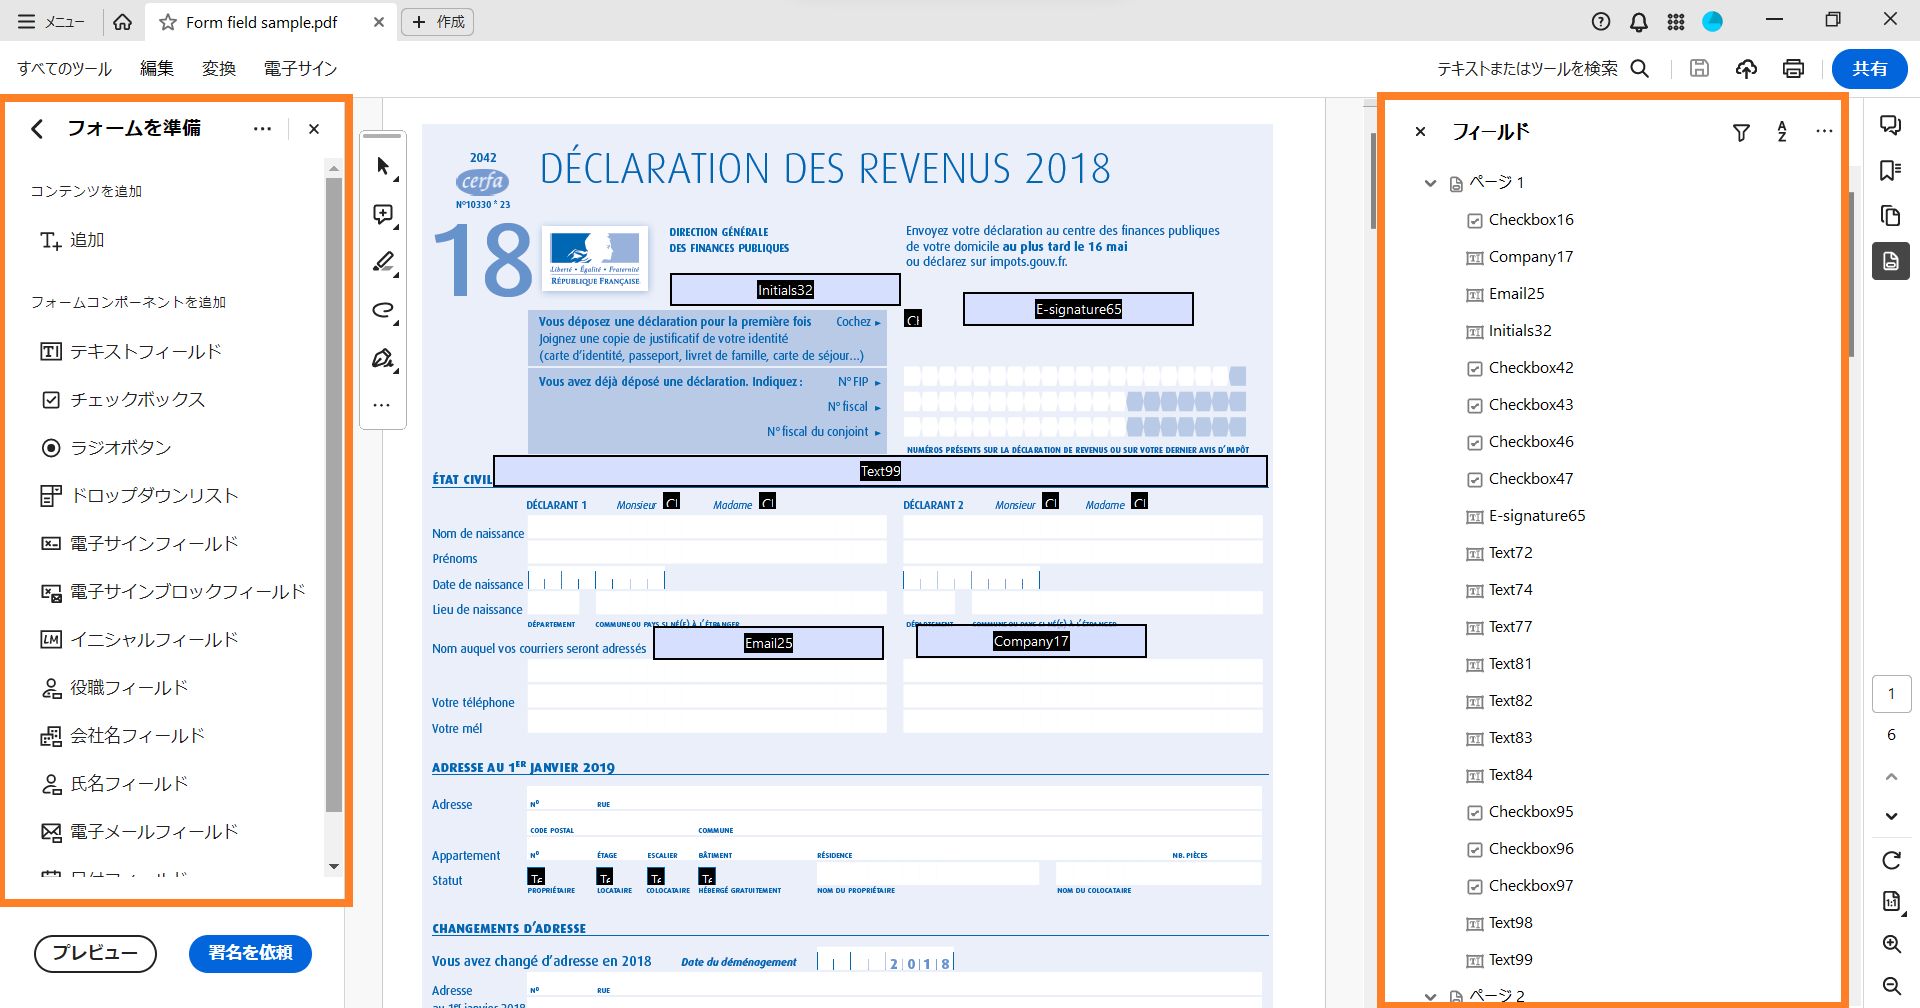Click the A-Z sort fields icon

tap(1782, 131)
